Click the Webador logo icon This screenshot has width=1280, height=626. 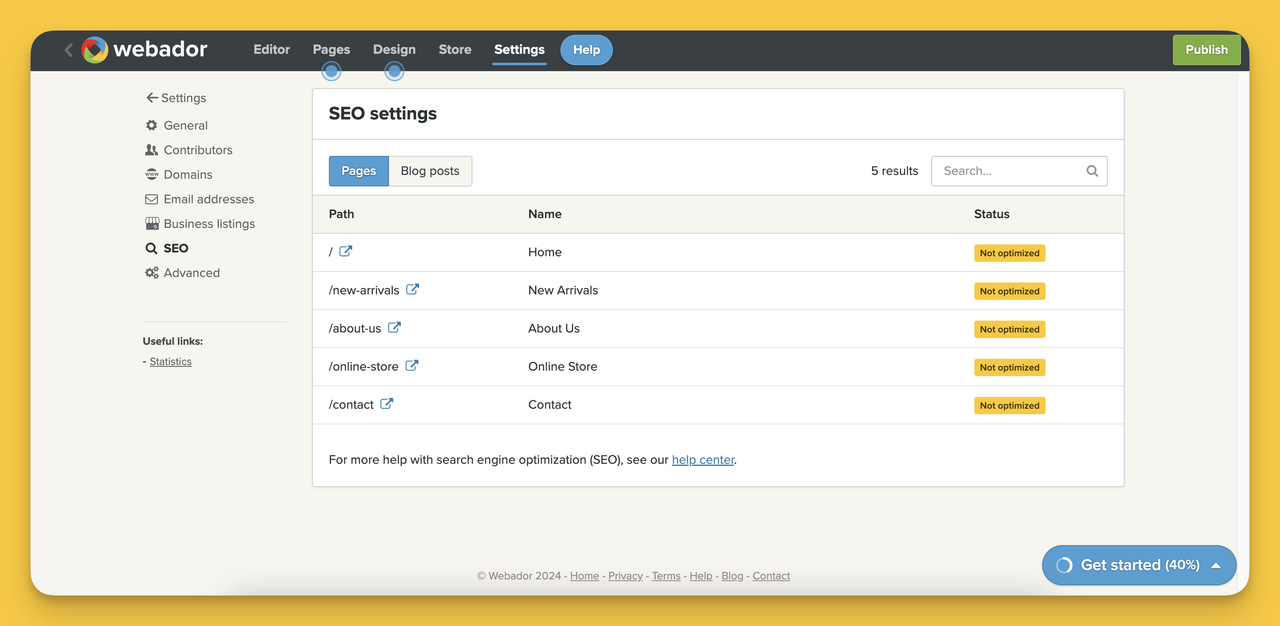click(x=95, y=50)
